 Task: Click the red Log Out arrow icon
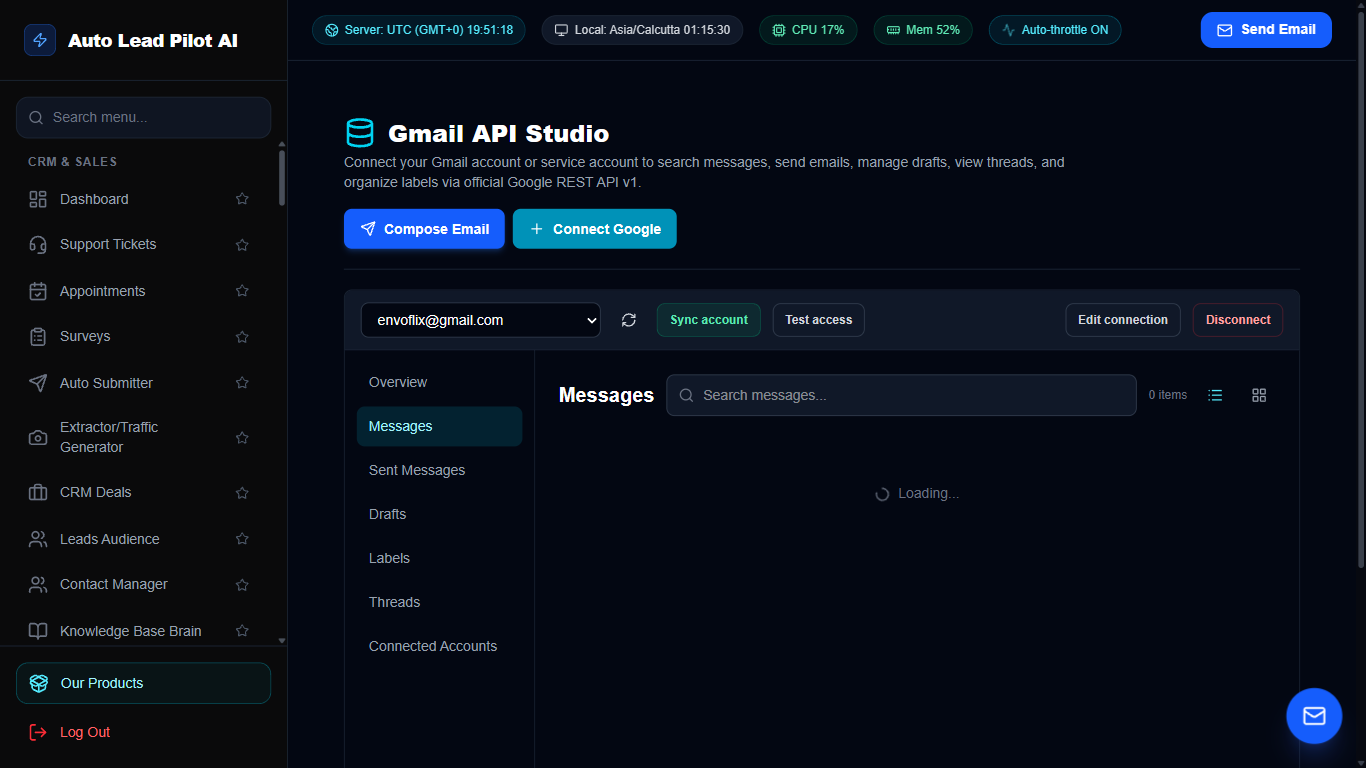(38, 732)
